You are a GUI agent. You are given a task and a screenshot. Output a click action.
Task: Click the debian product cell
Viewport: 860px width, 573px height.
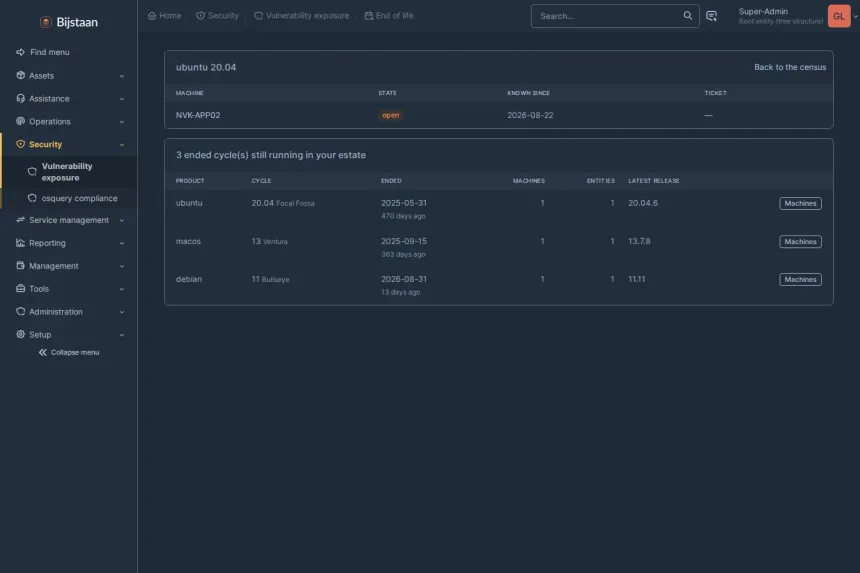[189, 279]
